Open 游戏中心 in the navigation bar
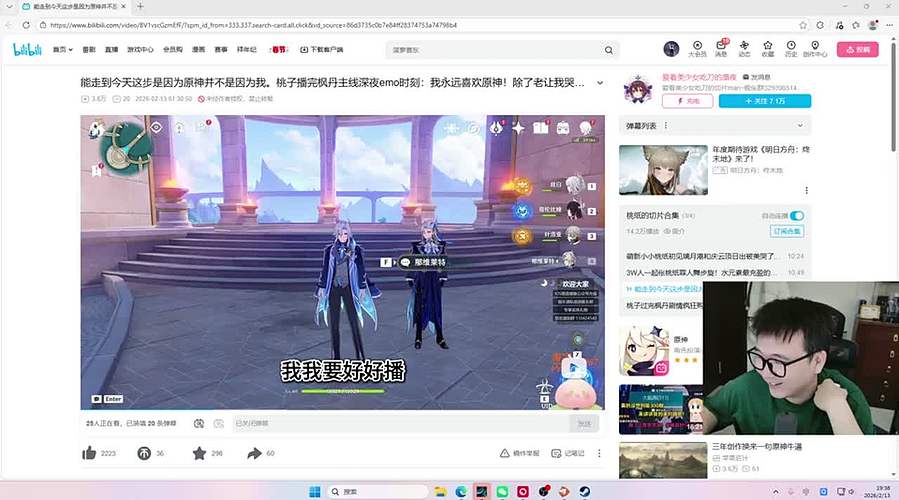 [x=140, y=50]
